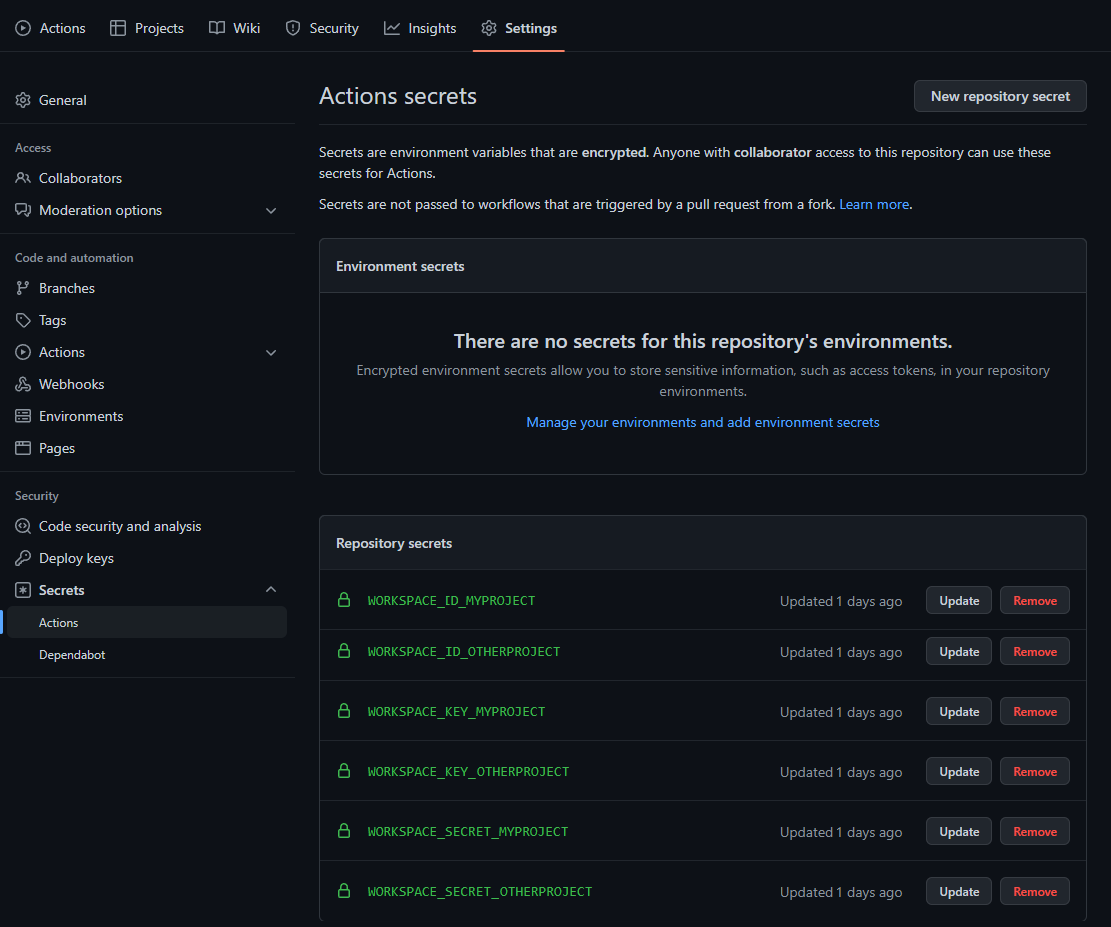Image resolution: width=1111 pixels, height=927 pixels.
Task: Click the Webhooks icon in sidebar
Action: (23, 384)
